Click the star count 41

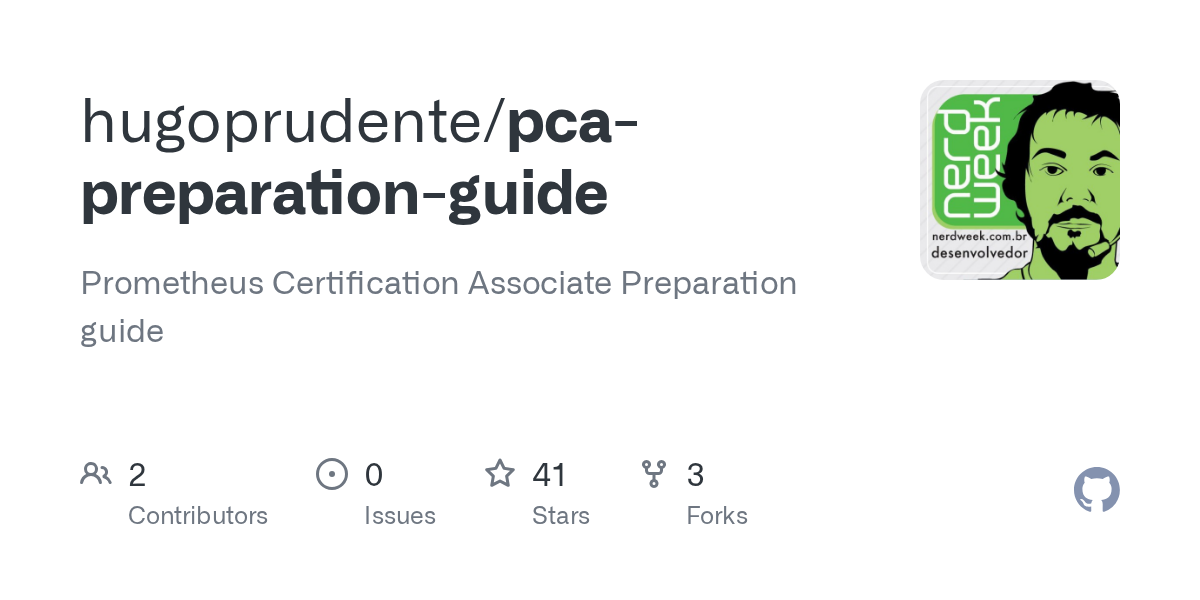(550, 474)
